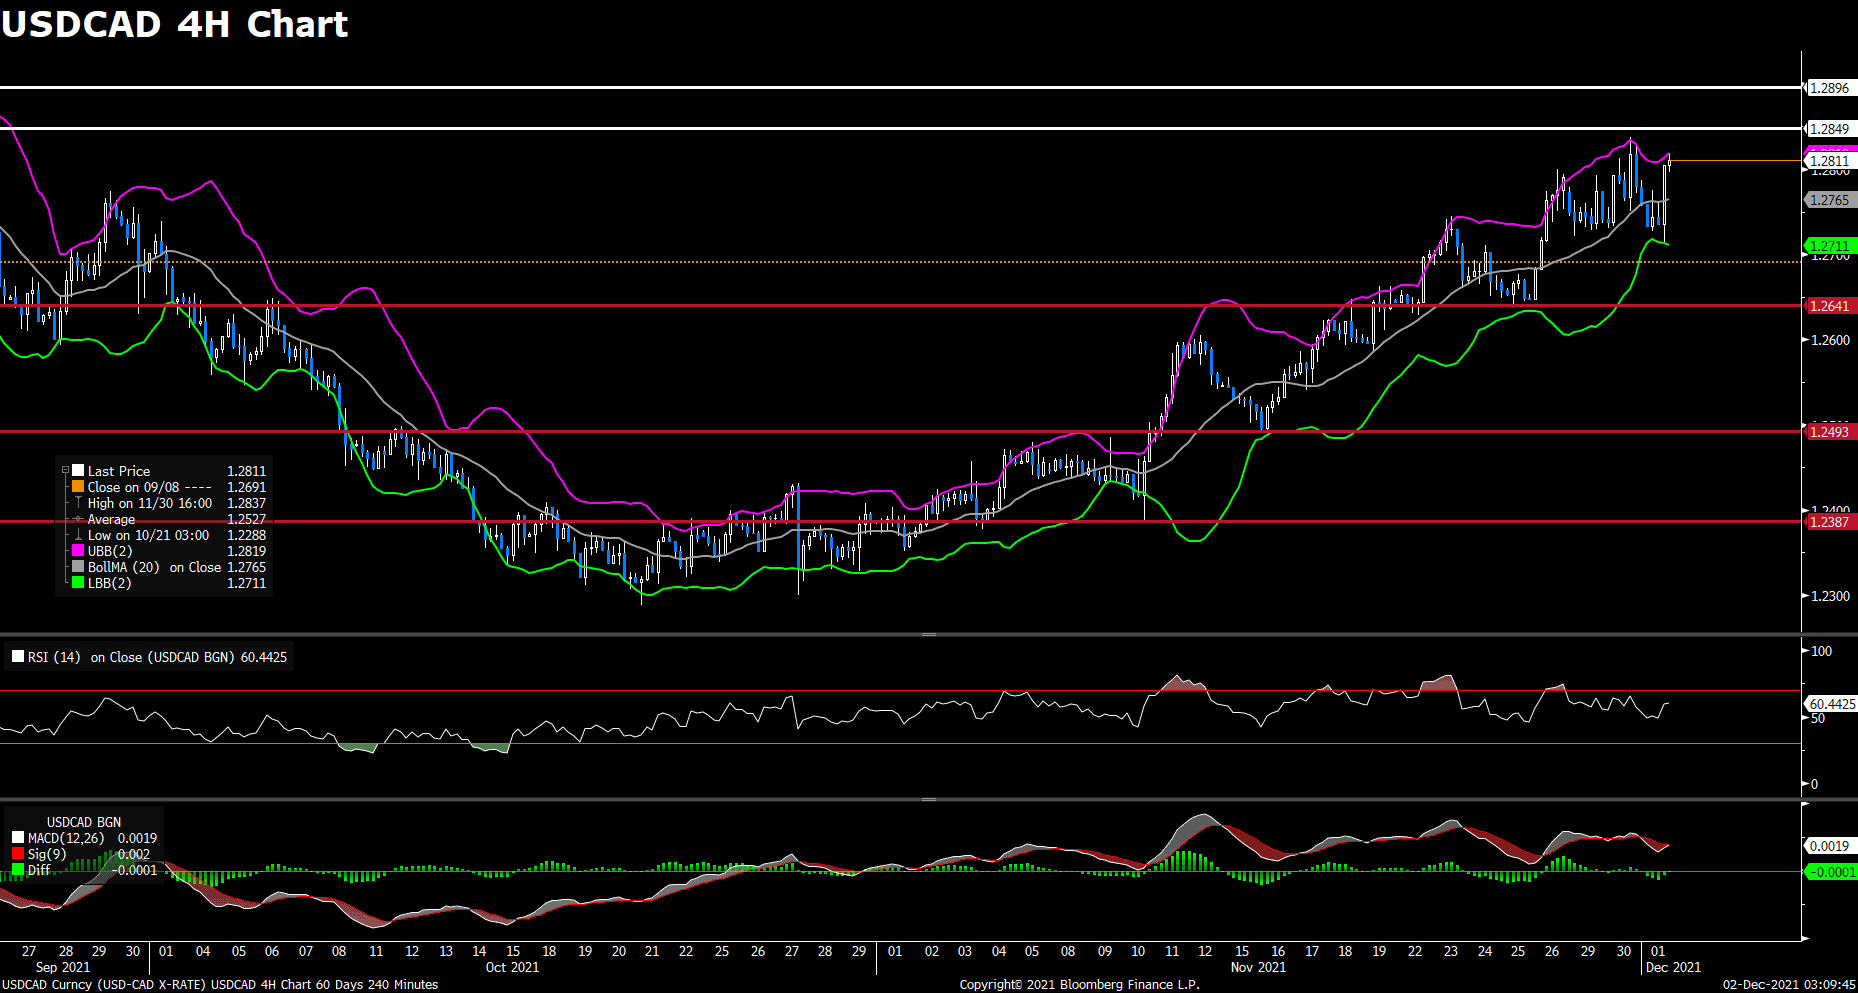Select the 1.2811 last price tag

click(x=1830, y=161)
